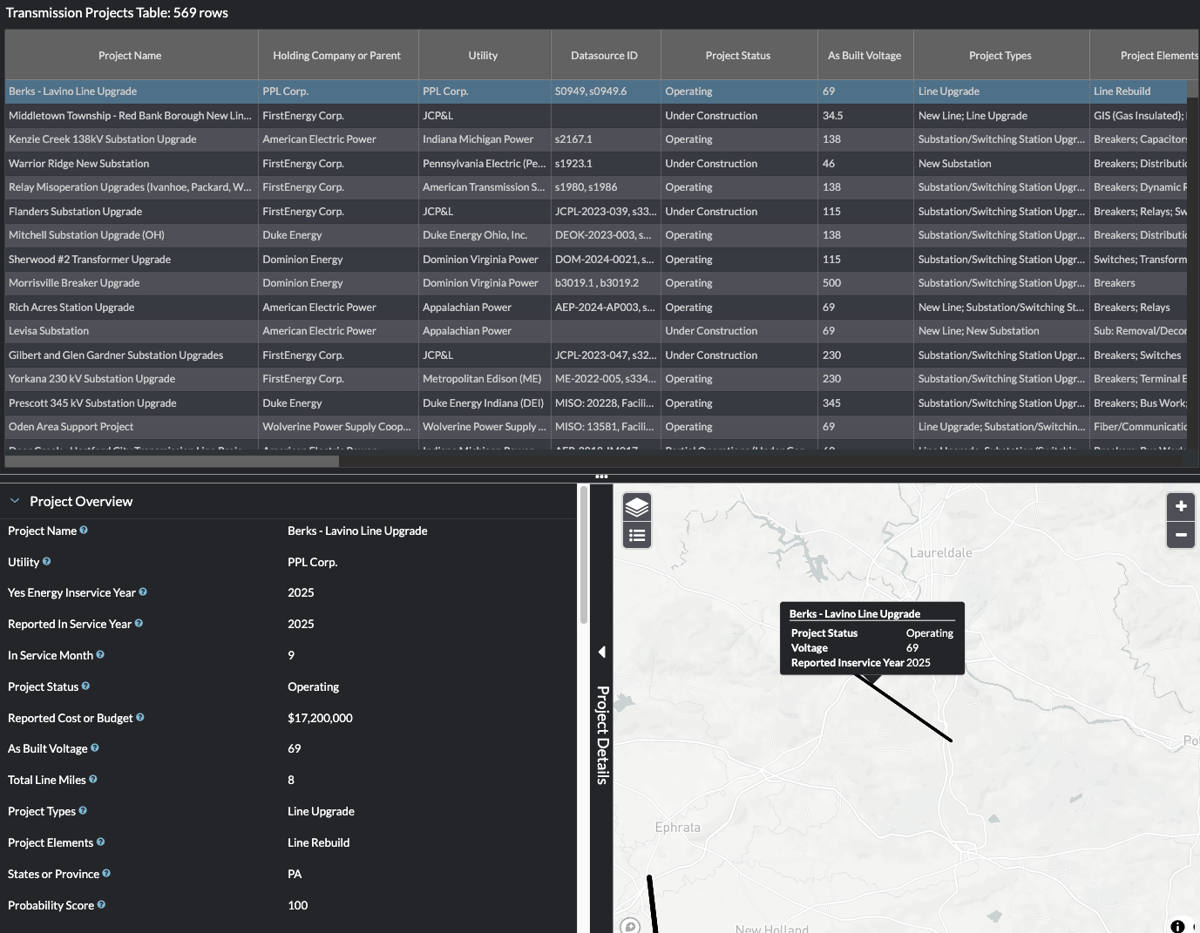Click the map attribution info icon
Image resolution: width=1200 pixels, height=933 pixels.
click(x=1178, y=926)
